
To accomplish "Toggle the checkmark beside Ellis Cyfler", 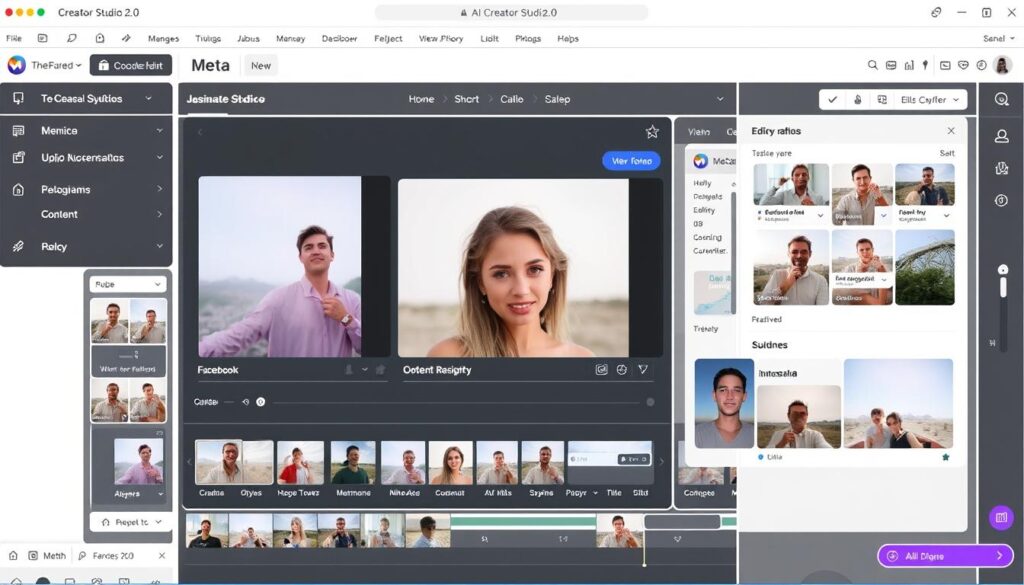I will pyautogui.click(x=833, y=100).
